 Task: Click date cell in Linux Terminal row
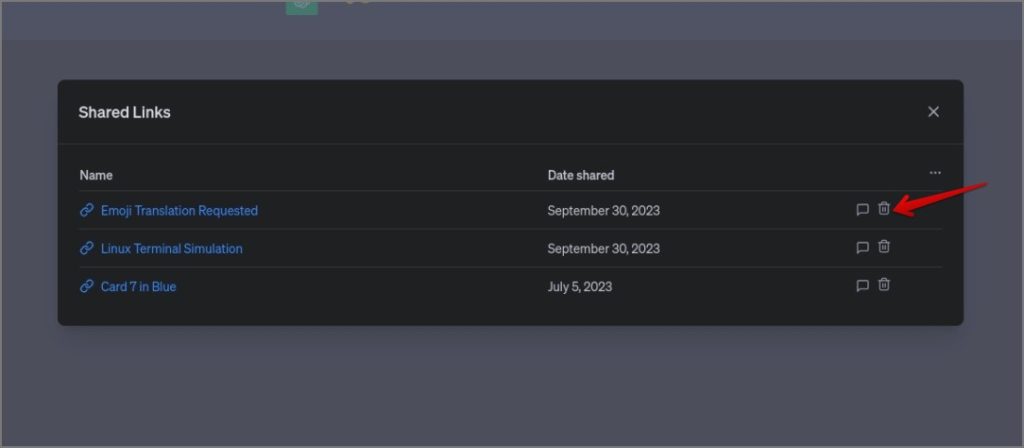click(603, 248)
